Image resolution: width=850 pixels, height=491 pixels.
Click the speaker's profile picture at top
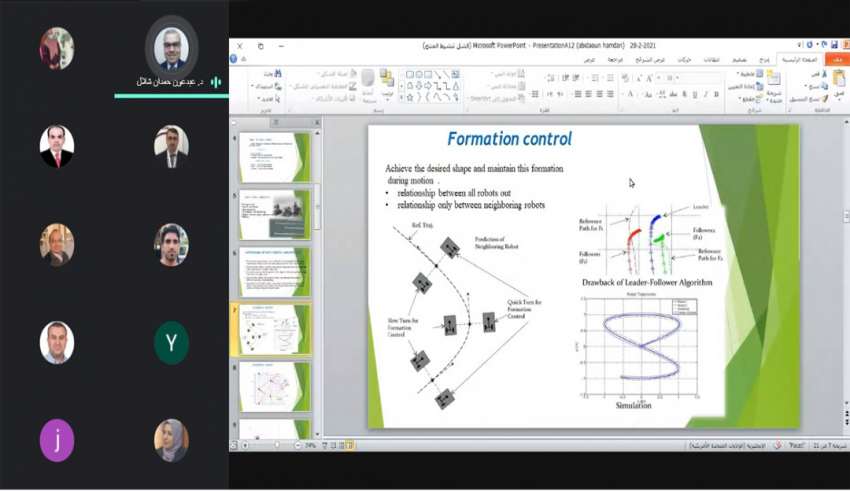pos(171,49)
